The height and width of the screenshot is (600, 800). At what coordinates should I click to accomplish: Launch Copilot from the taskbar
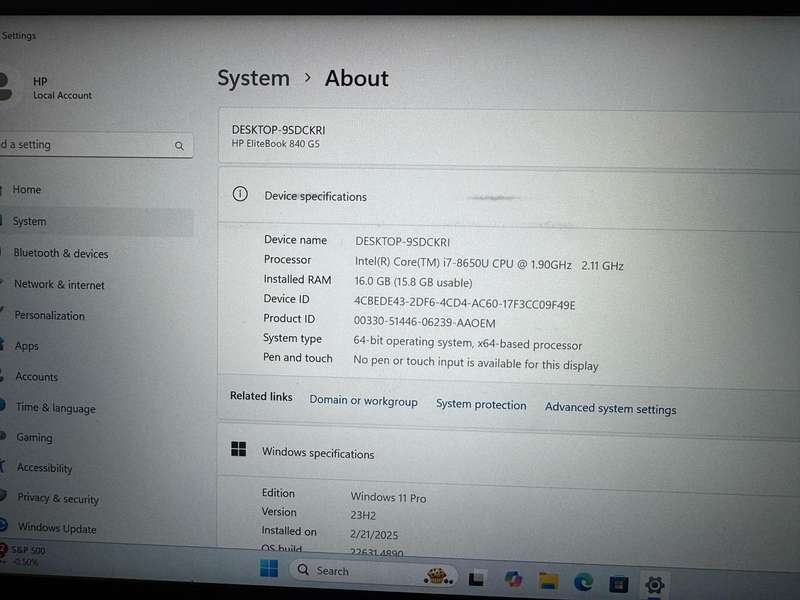point(513,579)
